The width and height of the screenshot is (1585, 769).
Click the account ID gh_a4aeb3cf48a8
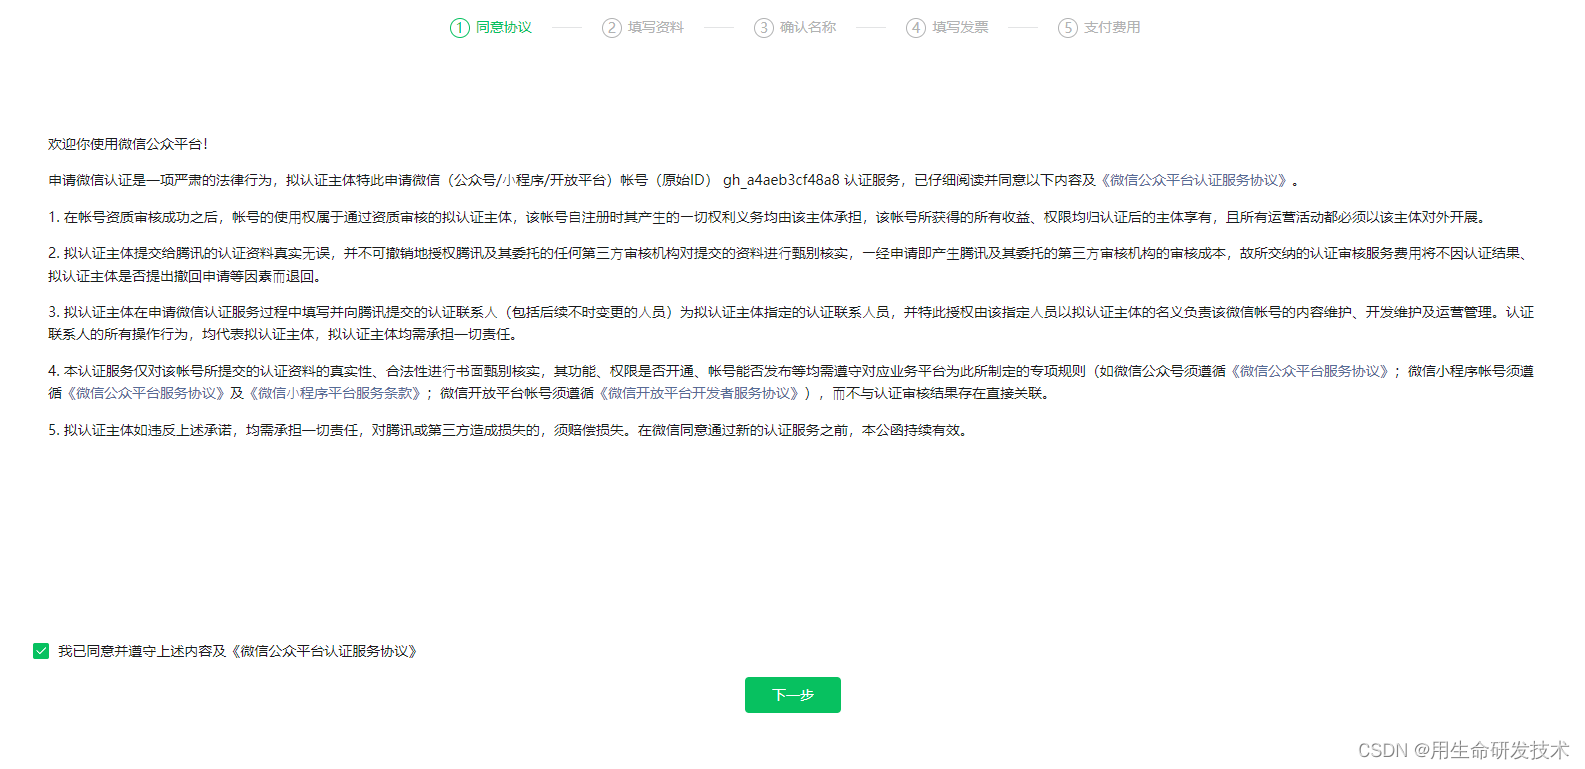click(x=781, y=180)
